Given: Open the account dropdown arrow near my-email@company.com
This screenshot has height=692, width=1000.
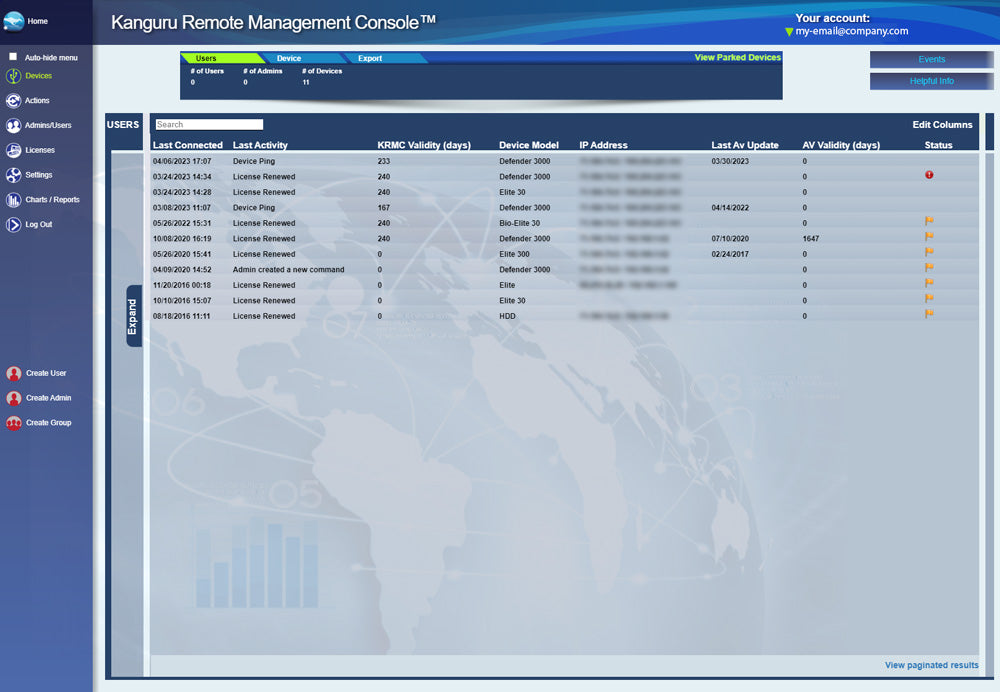Looking at the screenshot, I should tap(789, 32).
